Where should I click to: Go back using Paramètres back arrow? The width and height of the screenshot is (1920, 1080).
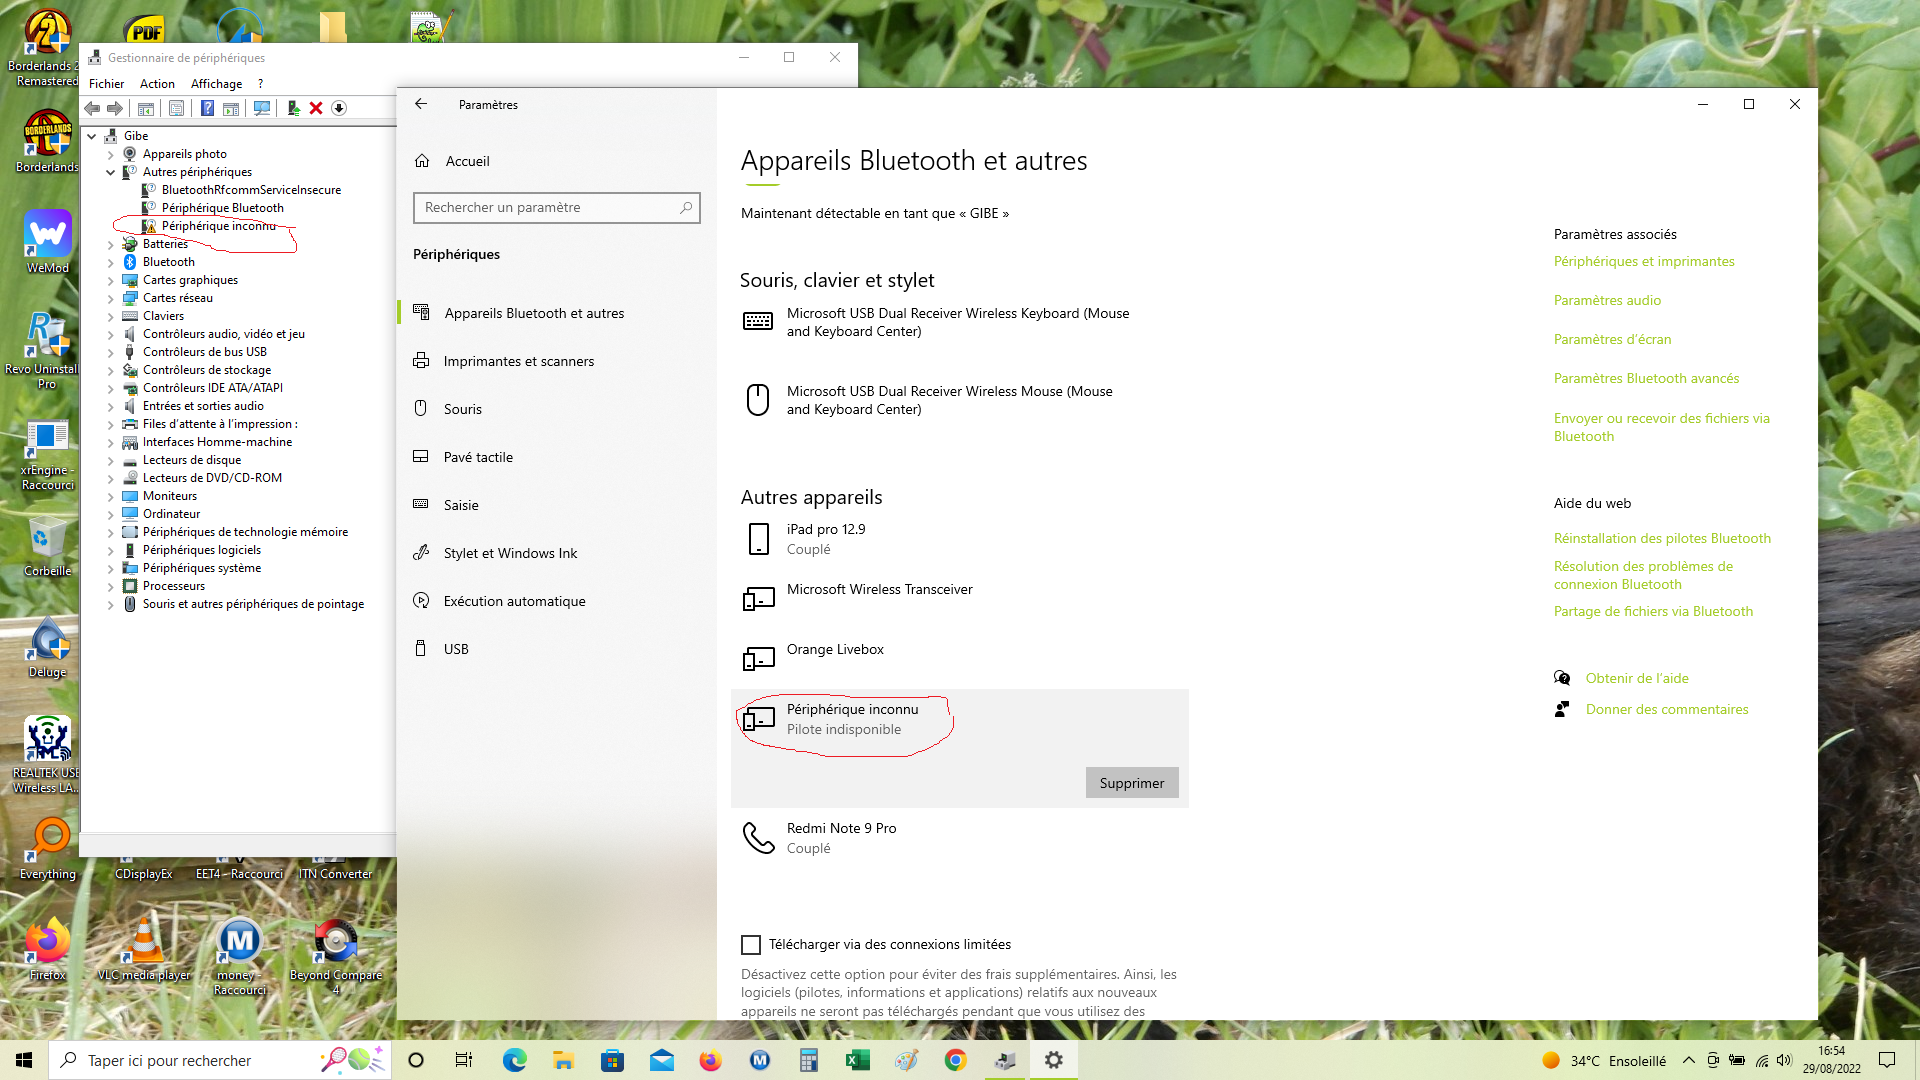pyautogui.click(x=421, y=104)
